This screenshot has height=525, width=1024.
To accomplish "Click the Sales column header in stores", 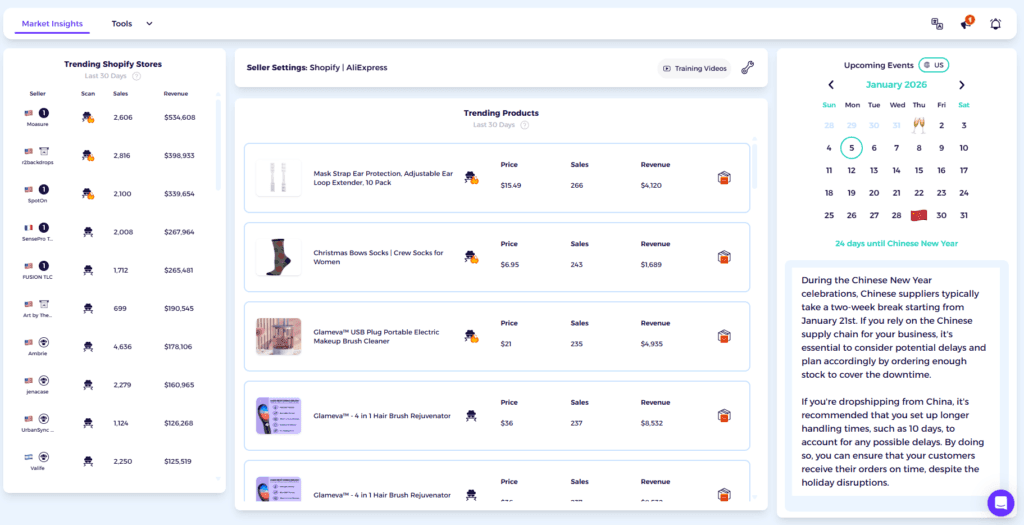I will click(120, 93).
